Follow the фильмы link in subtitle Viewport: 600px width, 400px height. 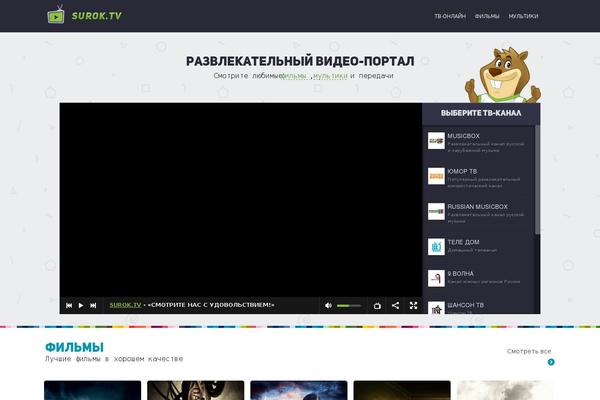294,76
